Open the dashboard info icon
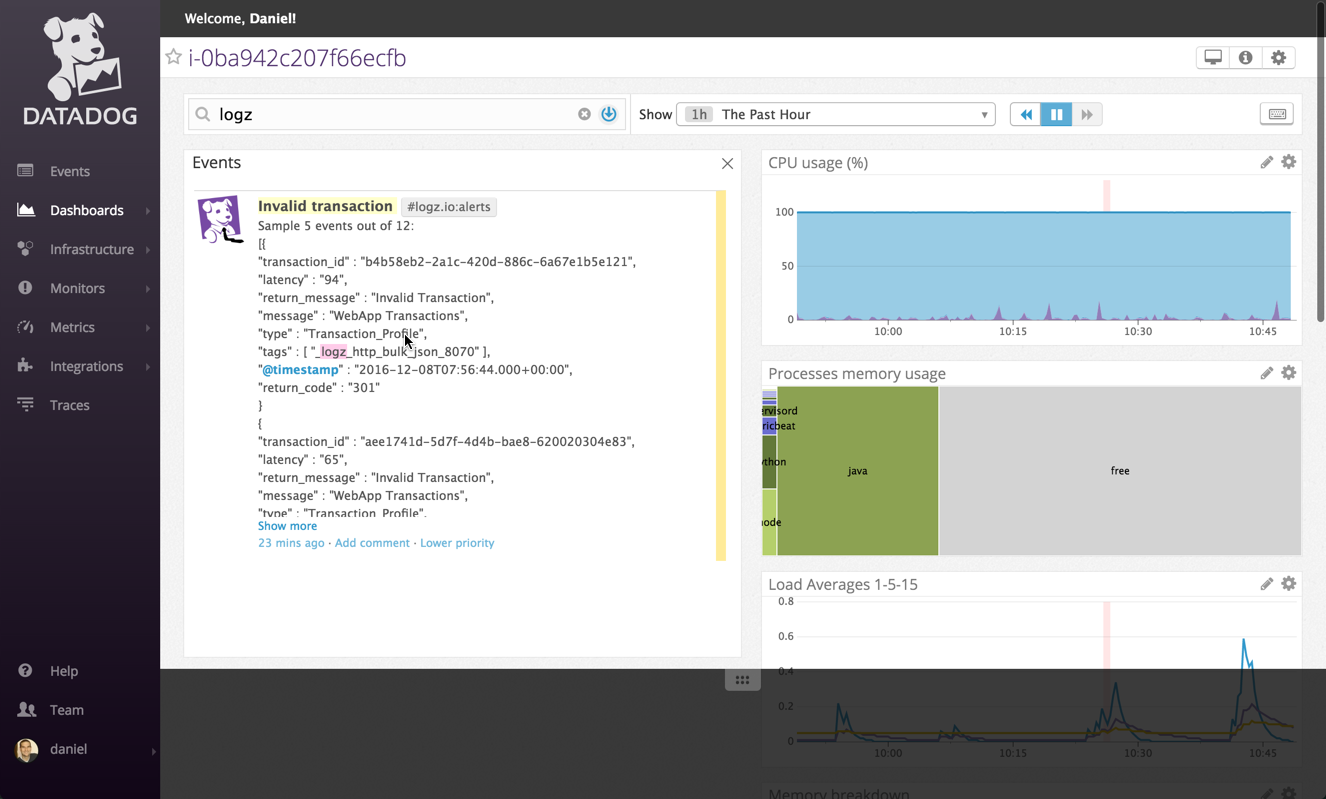This screenshot has width=1326, height=799. tap(1245, 58)
